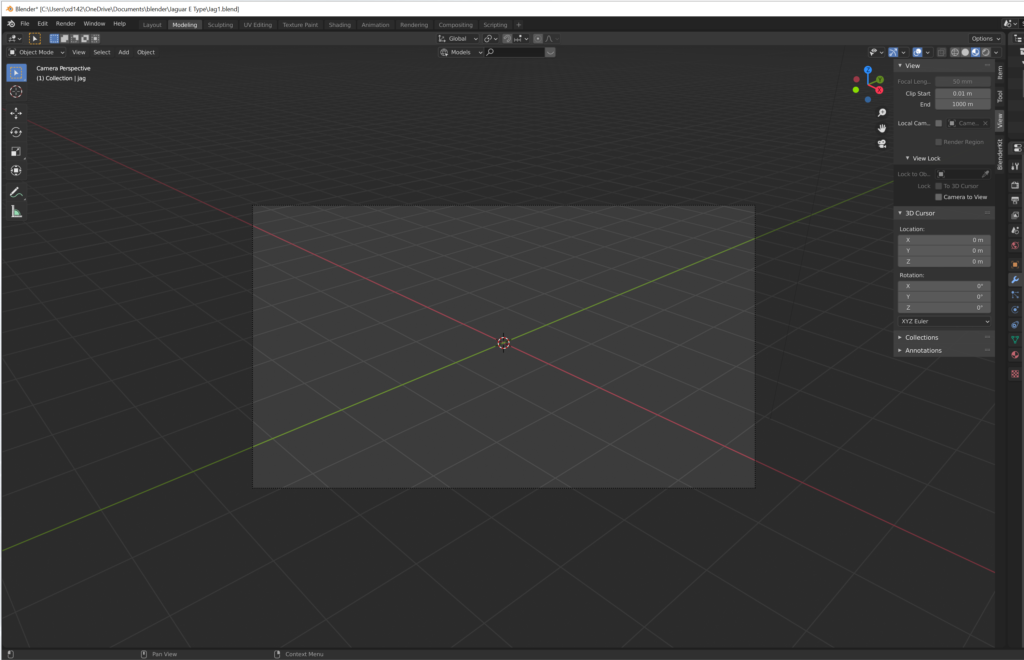The height and width of the screenshot is (660, 1024).
Task: Select the Move tool in the toolbar
Action: coord(16,113)
